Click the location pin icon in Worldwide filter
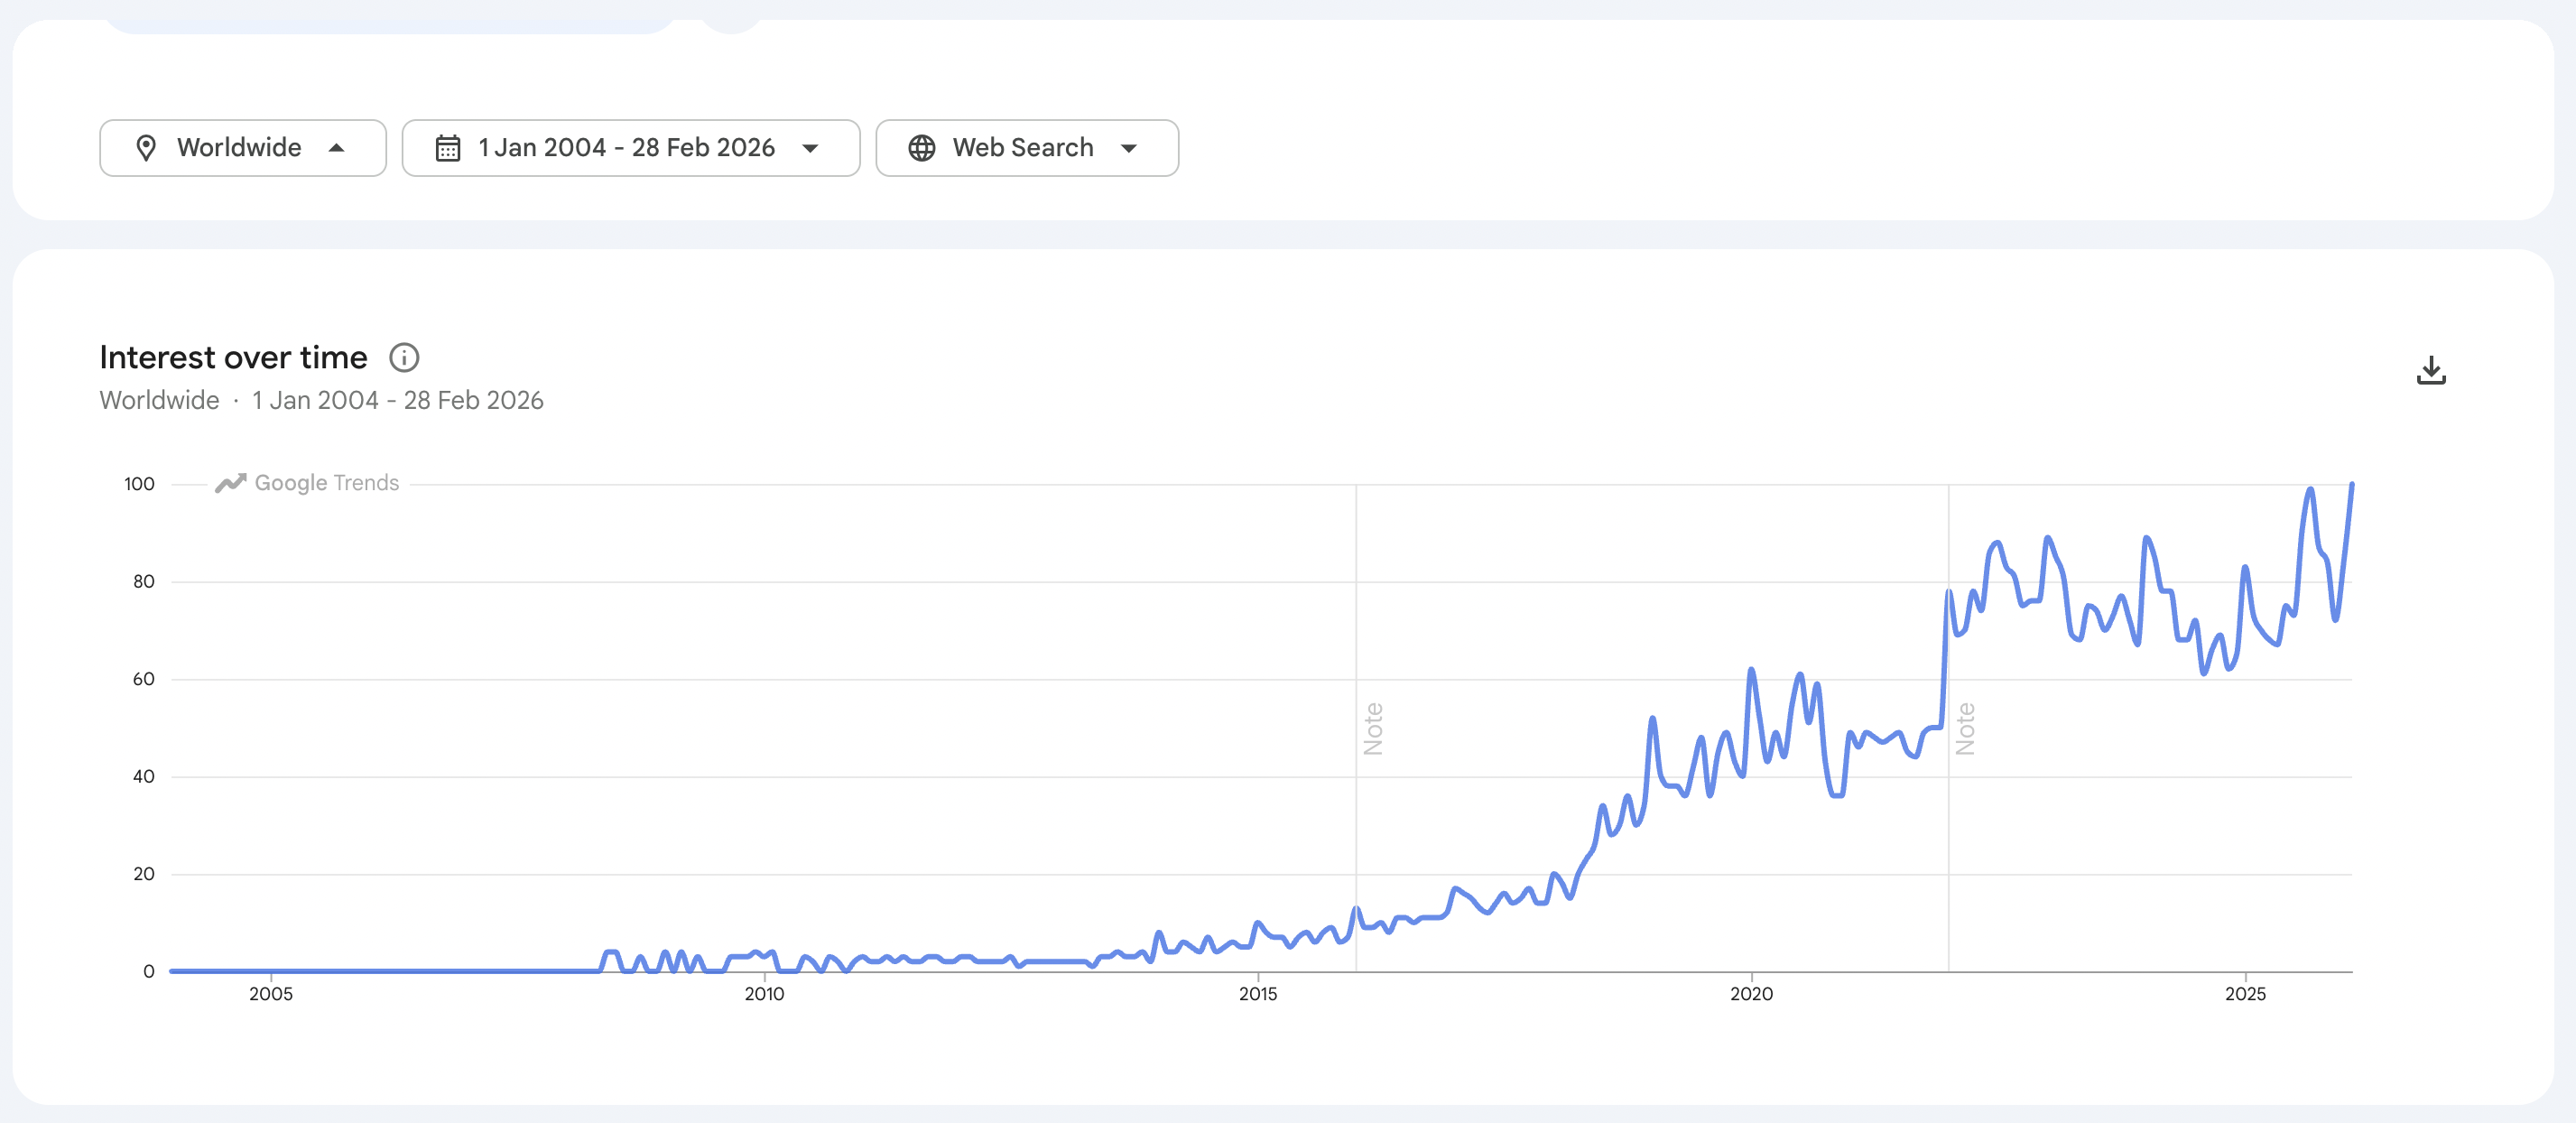Viewport: 2576px width, 1123px height. point(148,147)
